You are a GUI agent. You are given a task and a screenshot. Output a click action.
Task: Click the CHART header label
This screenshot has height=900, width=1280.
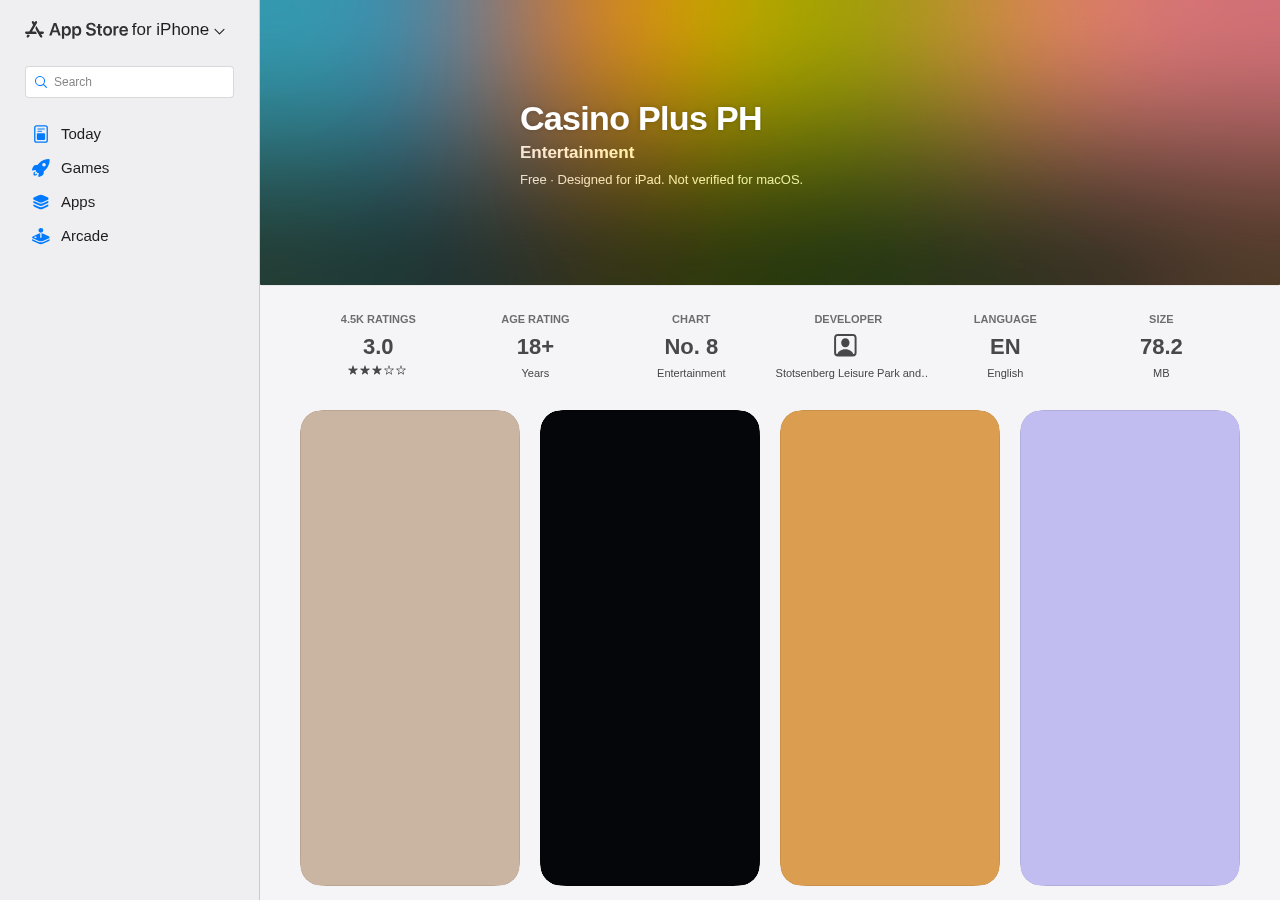[691, 319]
